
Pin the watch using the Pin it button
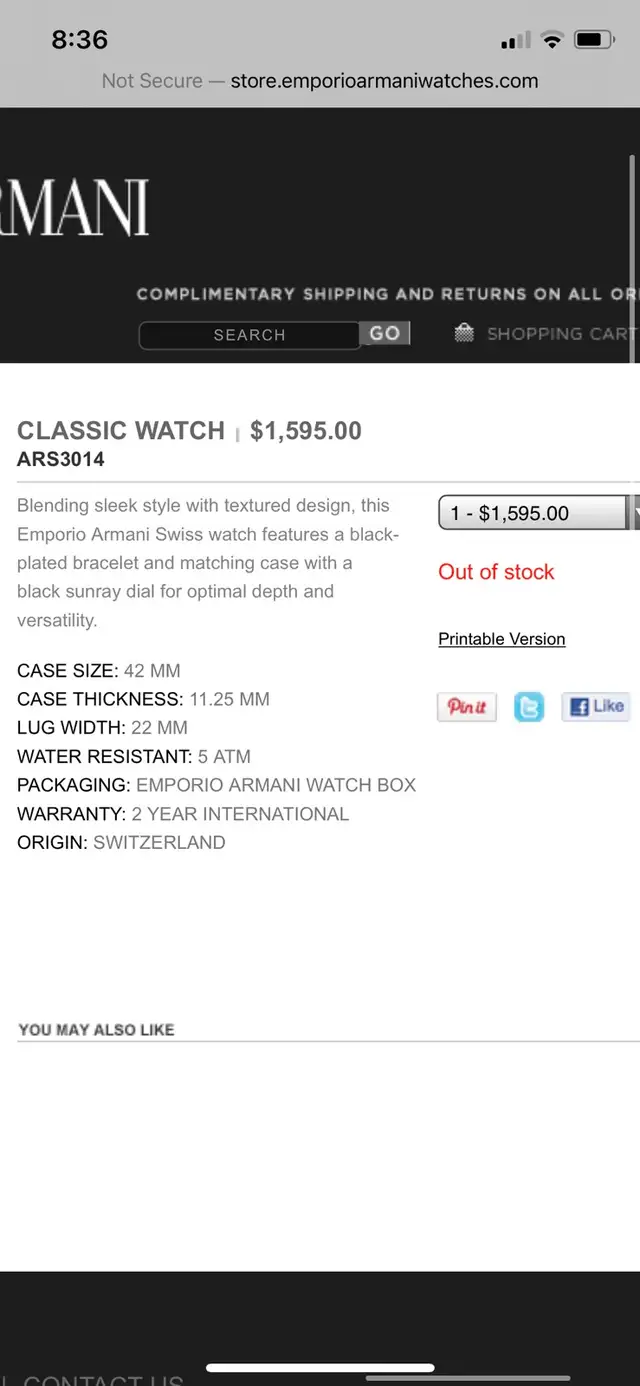(x=466, y=707)
